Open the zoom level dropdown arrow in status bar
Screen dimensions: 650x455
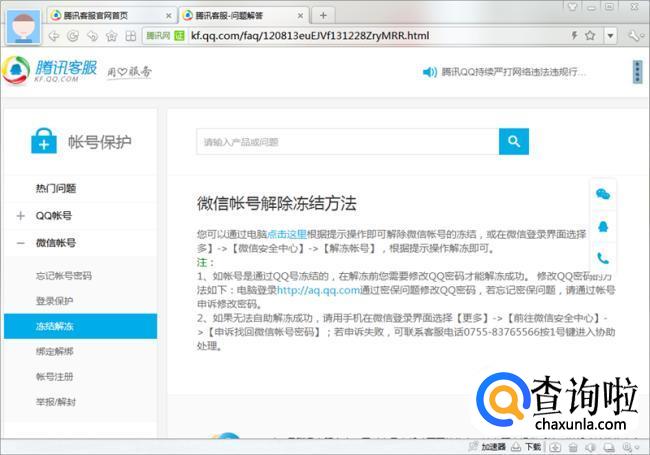[637, 448]
